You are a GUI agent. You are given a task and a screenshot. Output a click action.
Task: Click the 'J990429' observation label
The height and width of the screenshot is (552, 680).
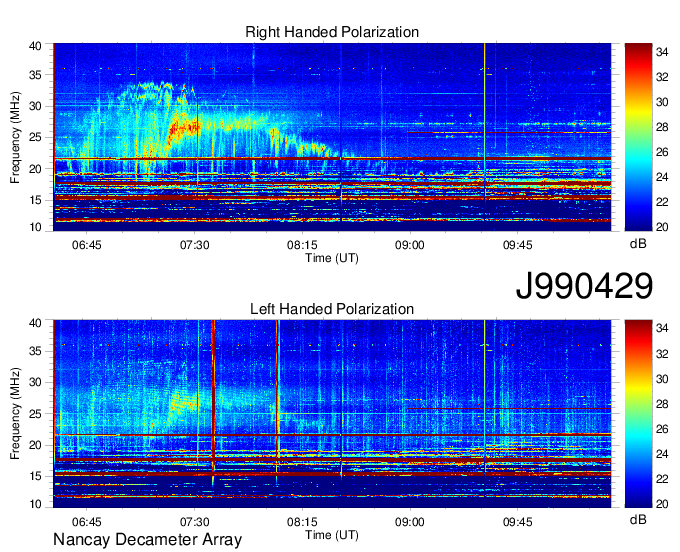click(x=584, y=286)
